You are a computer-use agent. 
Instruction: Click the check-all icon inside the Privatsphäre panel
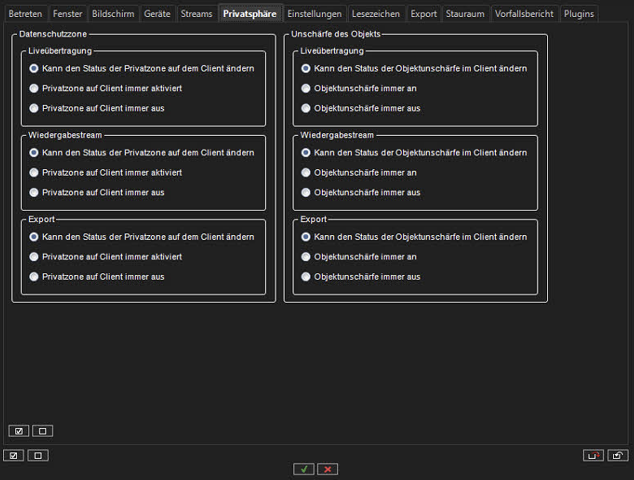coord(19,431)
